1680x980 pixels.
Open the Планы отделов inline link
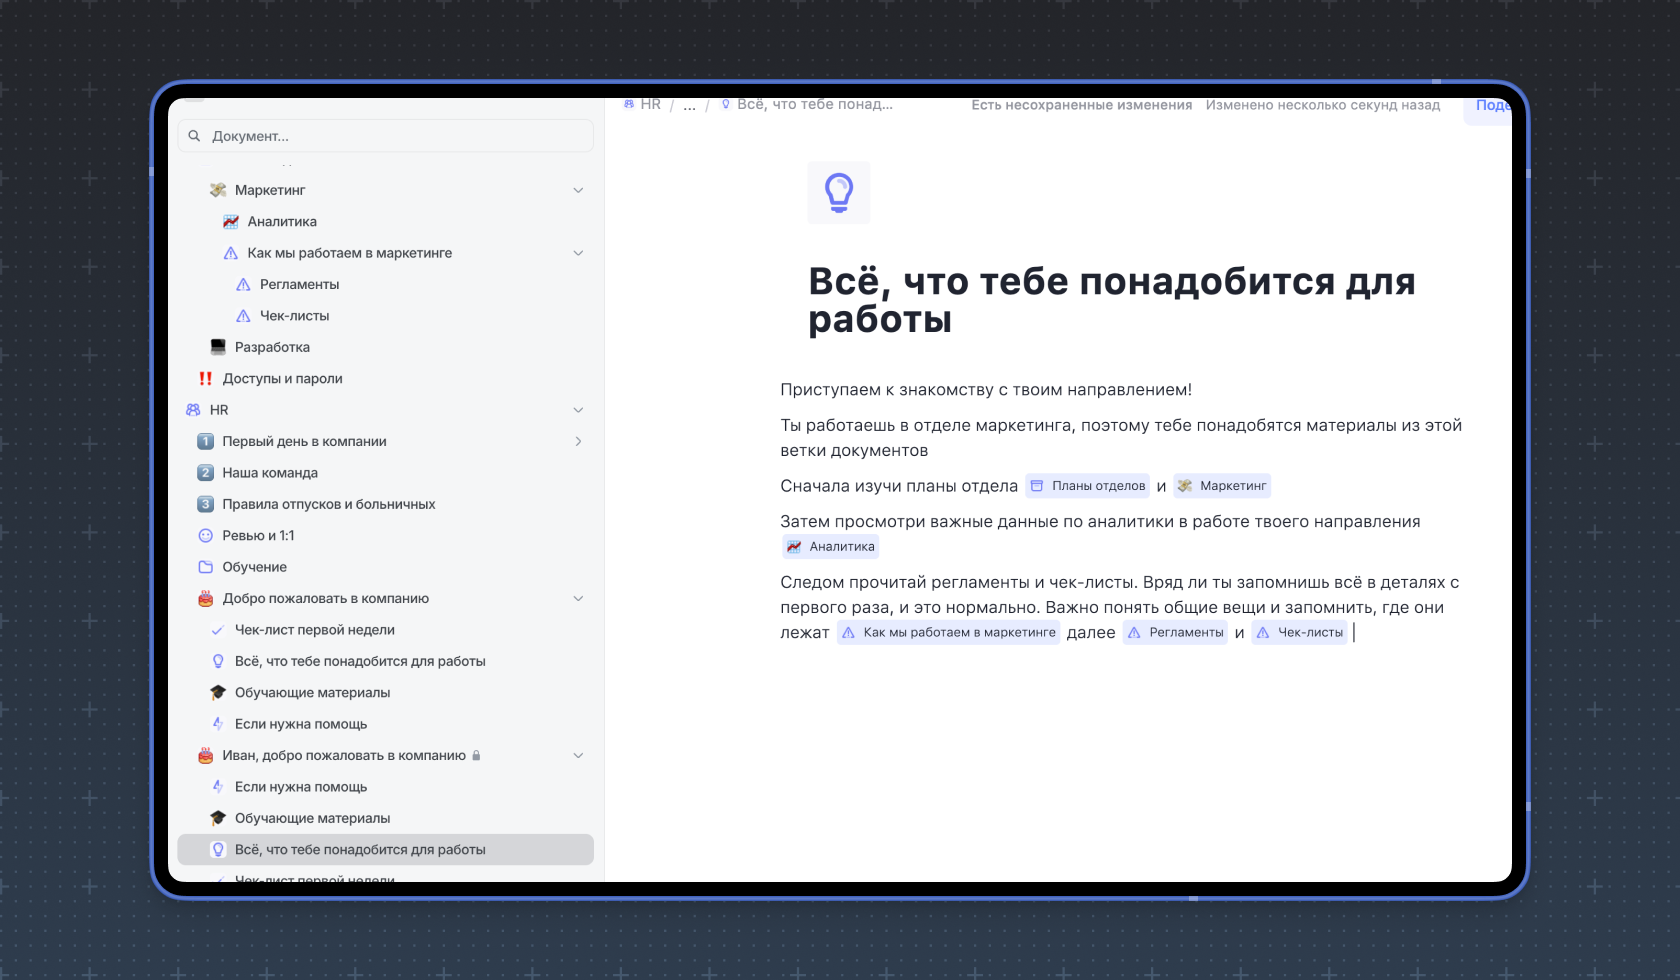[1088, 486]
